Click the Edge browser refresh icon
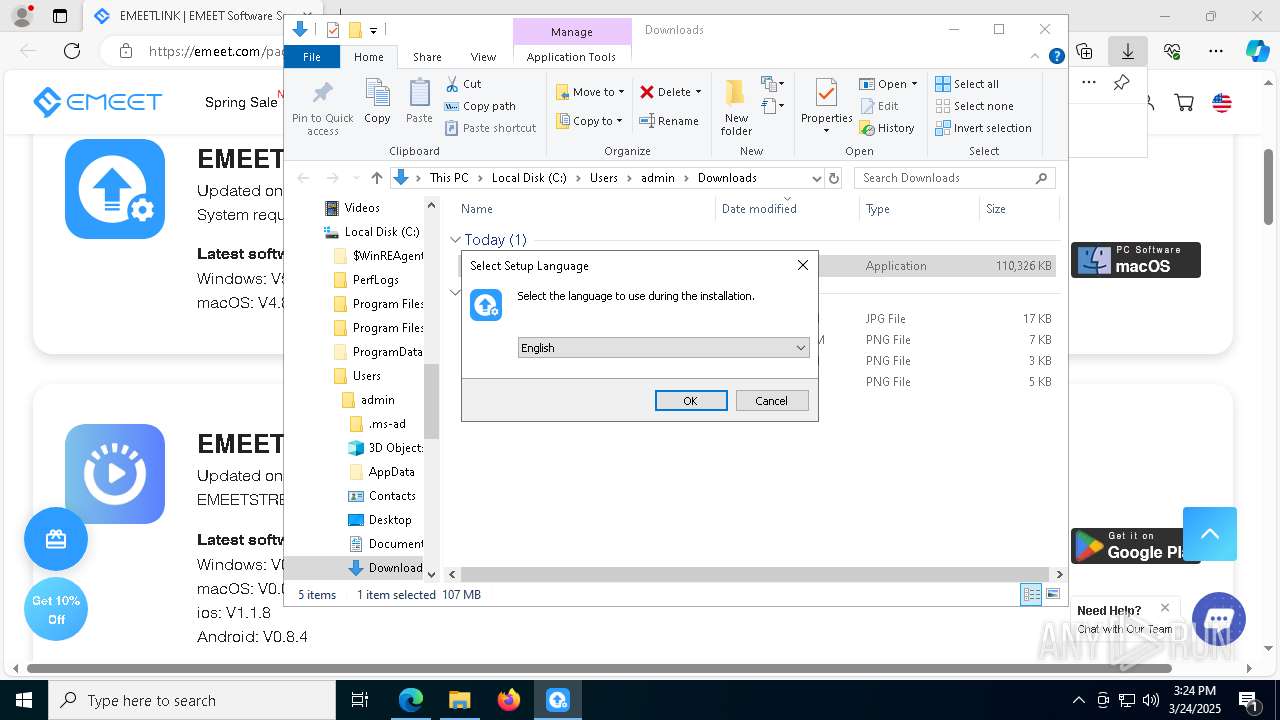Image resolution: width=1280 pixels, height=720 pixels. coord(72,51)
